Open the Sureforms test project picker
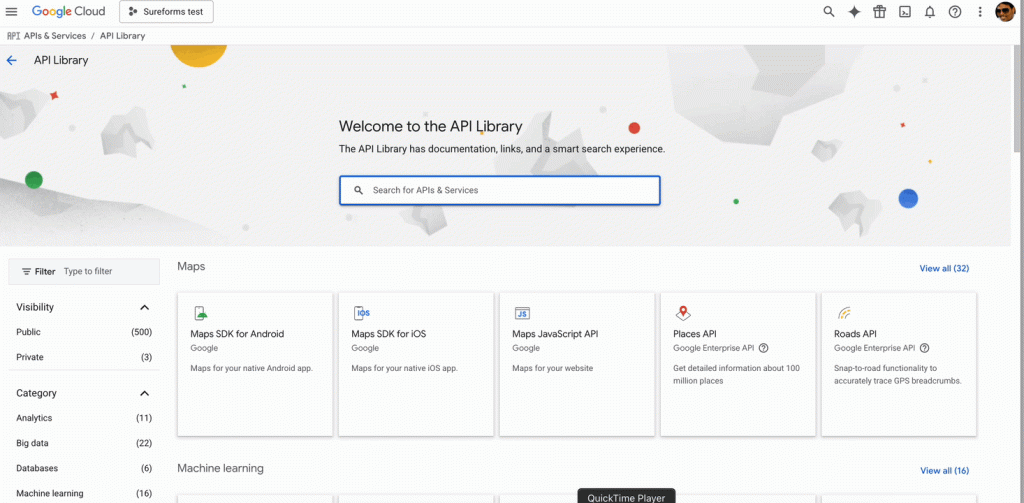Viewport: 1024px width, 503px height. click(x=166, y=12)
